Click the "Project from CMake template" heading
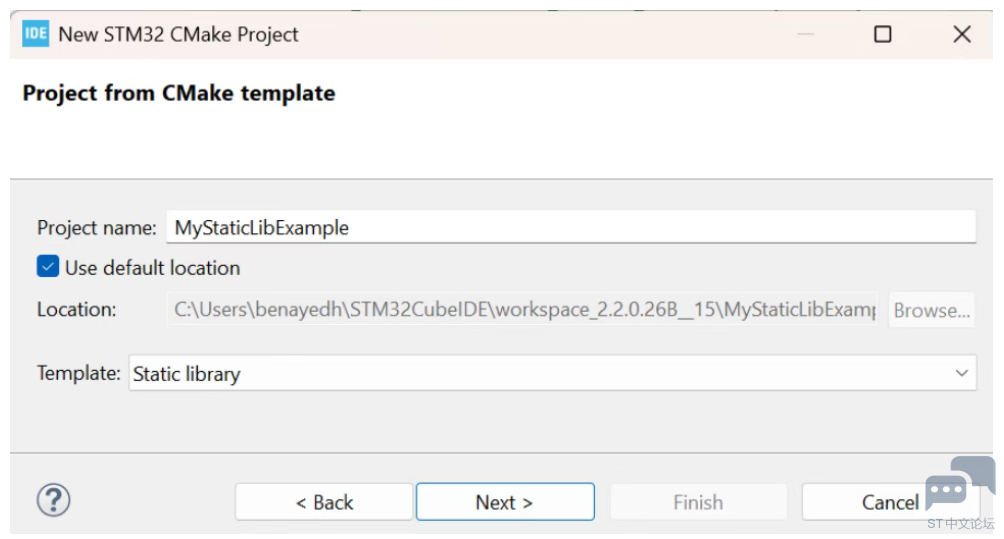The height and width of the screenshot is (539, 1004). 179,93
